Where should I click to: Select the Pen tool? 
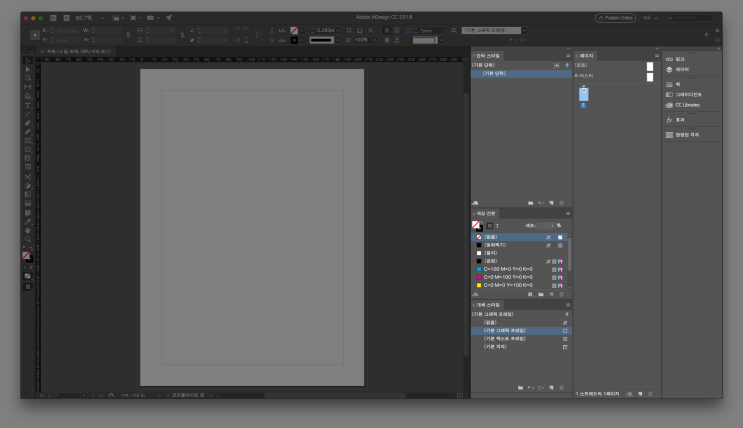tap(28, 123)
